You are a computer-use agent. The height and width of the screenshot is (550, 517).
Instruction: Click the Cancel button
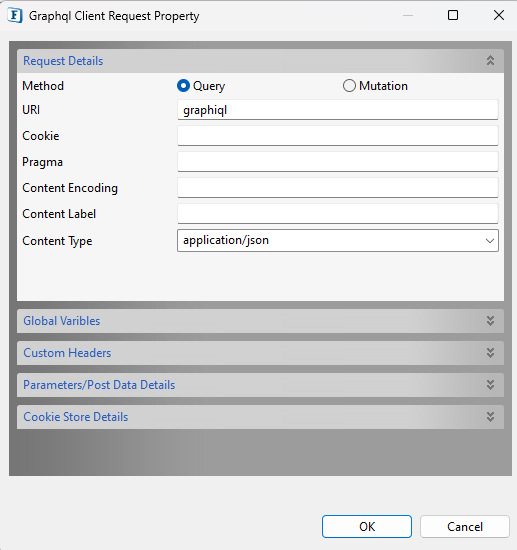click(465, 526)
